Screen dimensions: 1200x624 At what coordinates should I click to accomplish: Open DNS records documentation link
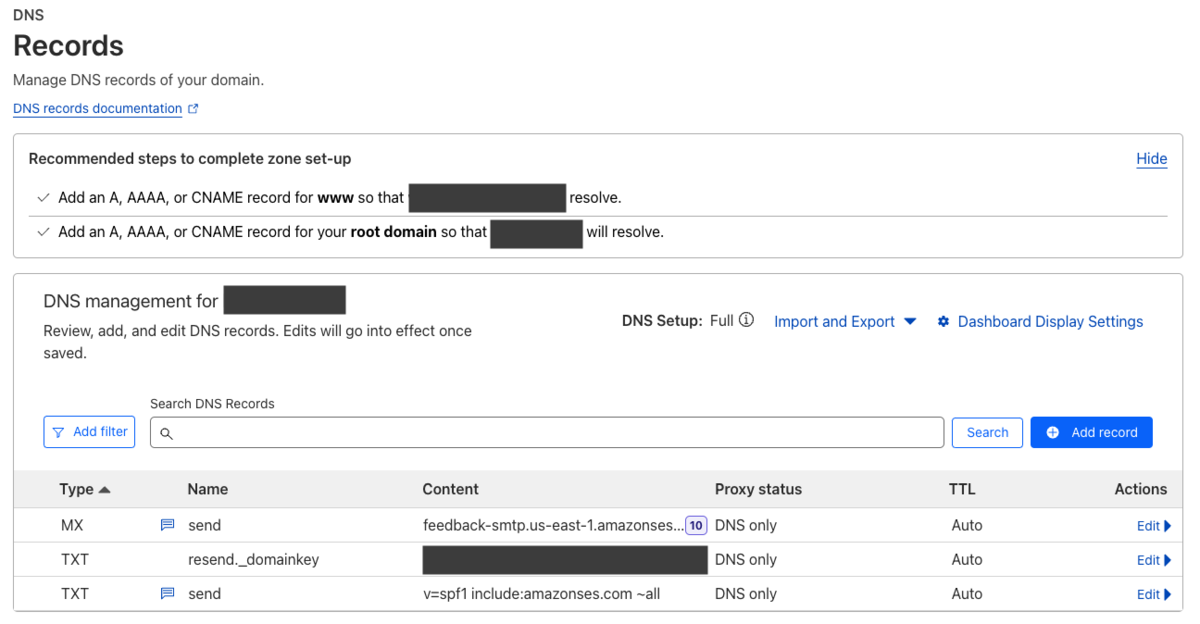click(97, 109)
